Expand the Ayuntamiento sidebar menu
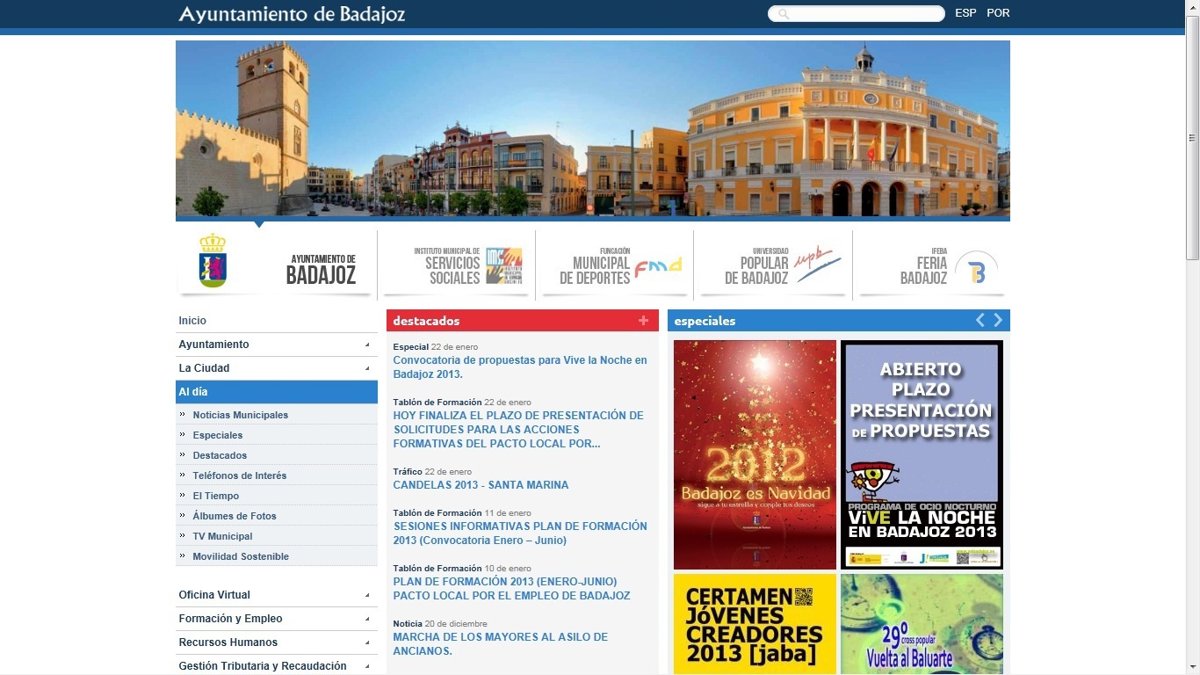1200x675 pixels. pos(367,345)
